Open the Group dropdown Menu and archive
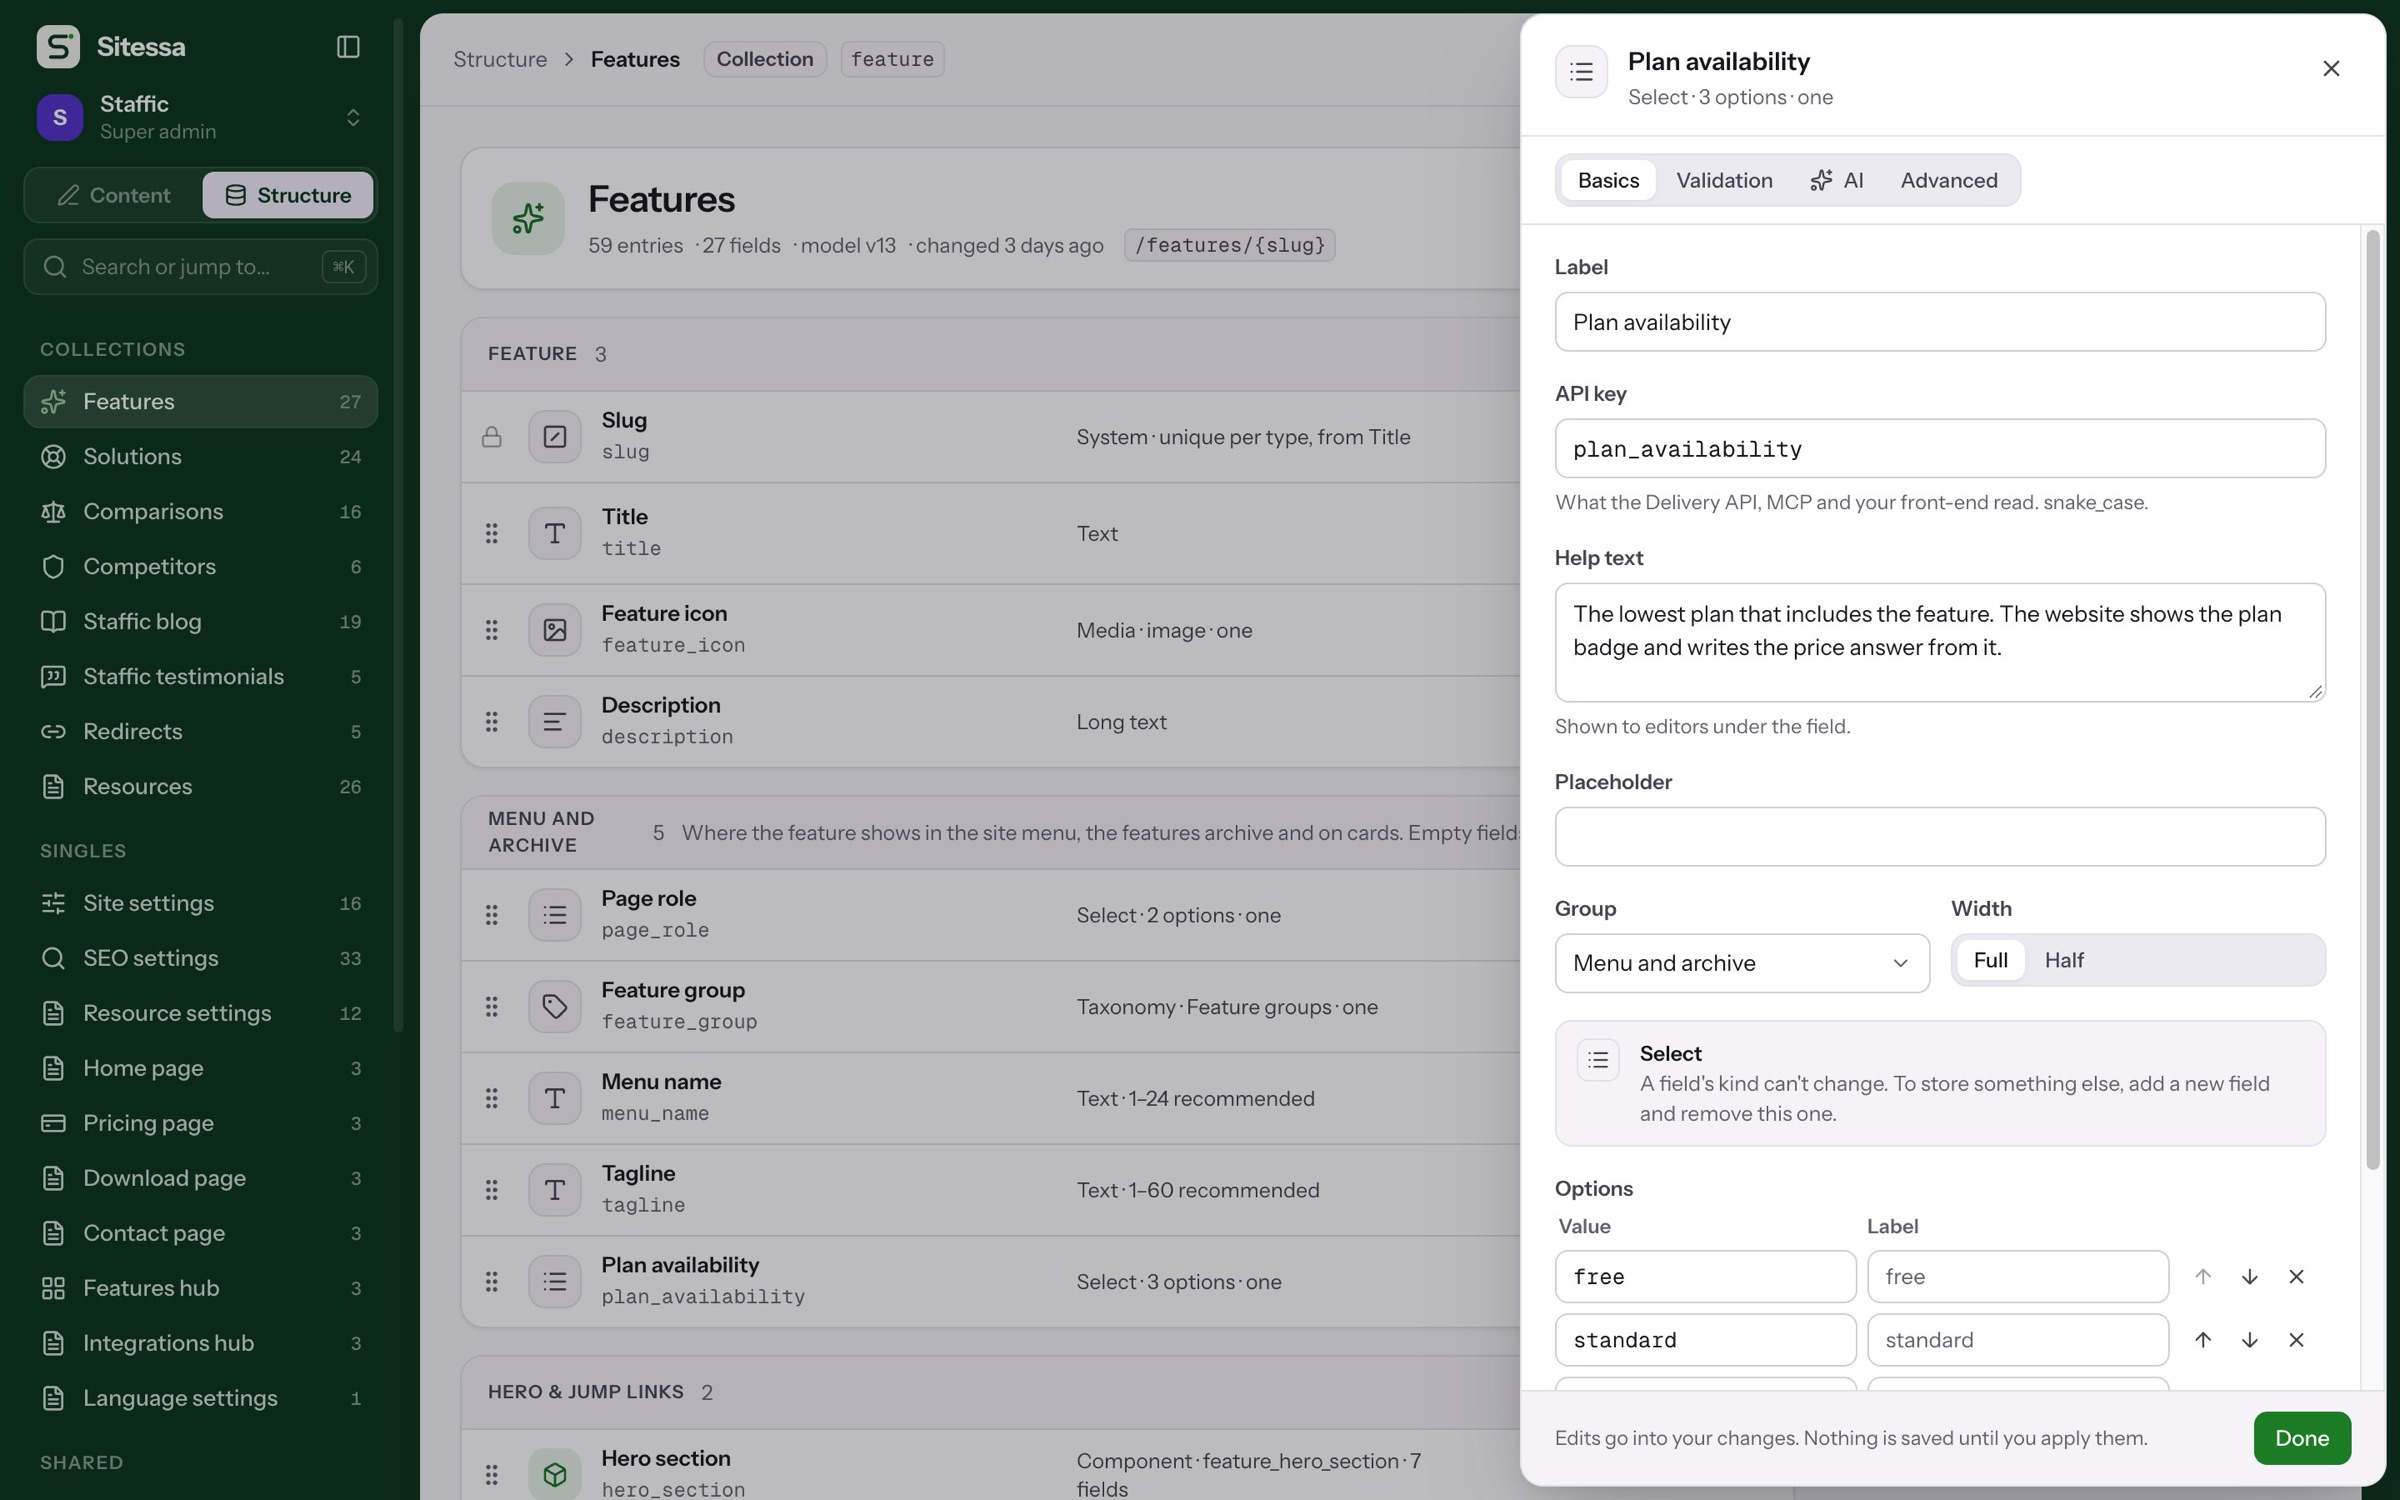The width and height of the screenshot is (2400, 1500). coord(1742,963)
